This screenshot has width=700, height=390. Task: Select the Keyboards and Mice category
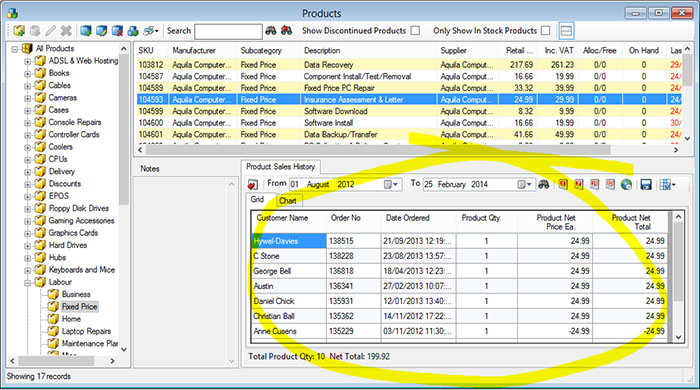click(82, 270)
